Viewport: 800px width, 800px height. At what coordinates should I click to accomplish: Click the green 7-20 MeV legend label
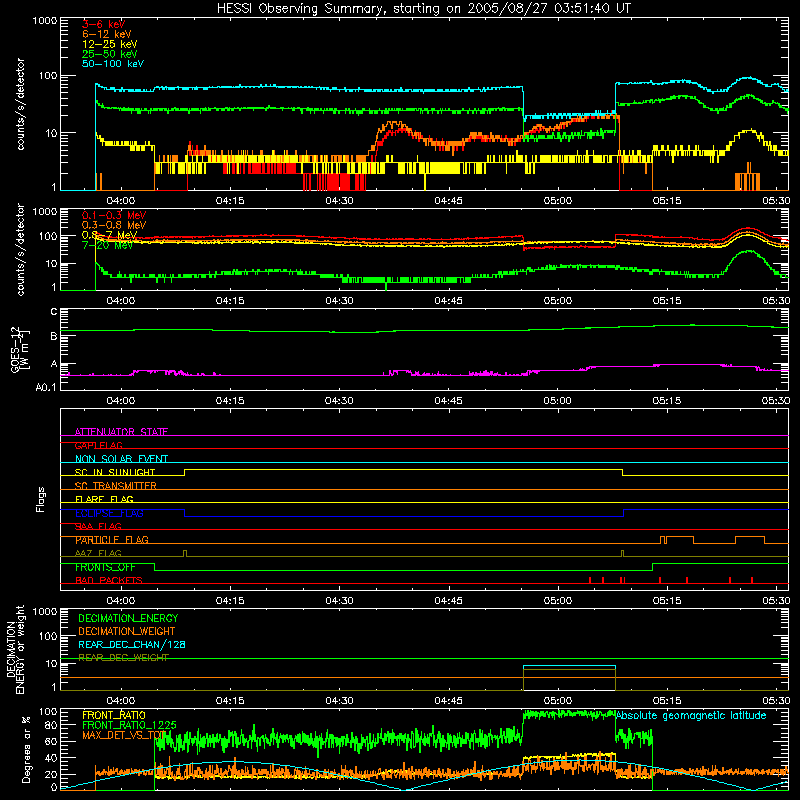pyautogui.click(x=107, y=245)
